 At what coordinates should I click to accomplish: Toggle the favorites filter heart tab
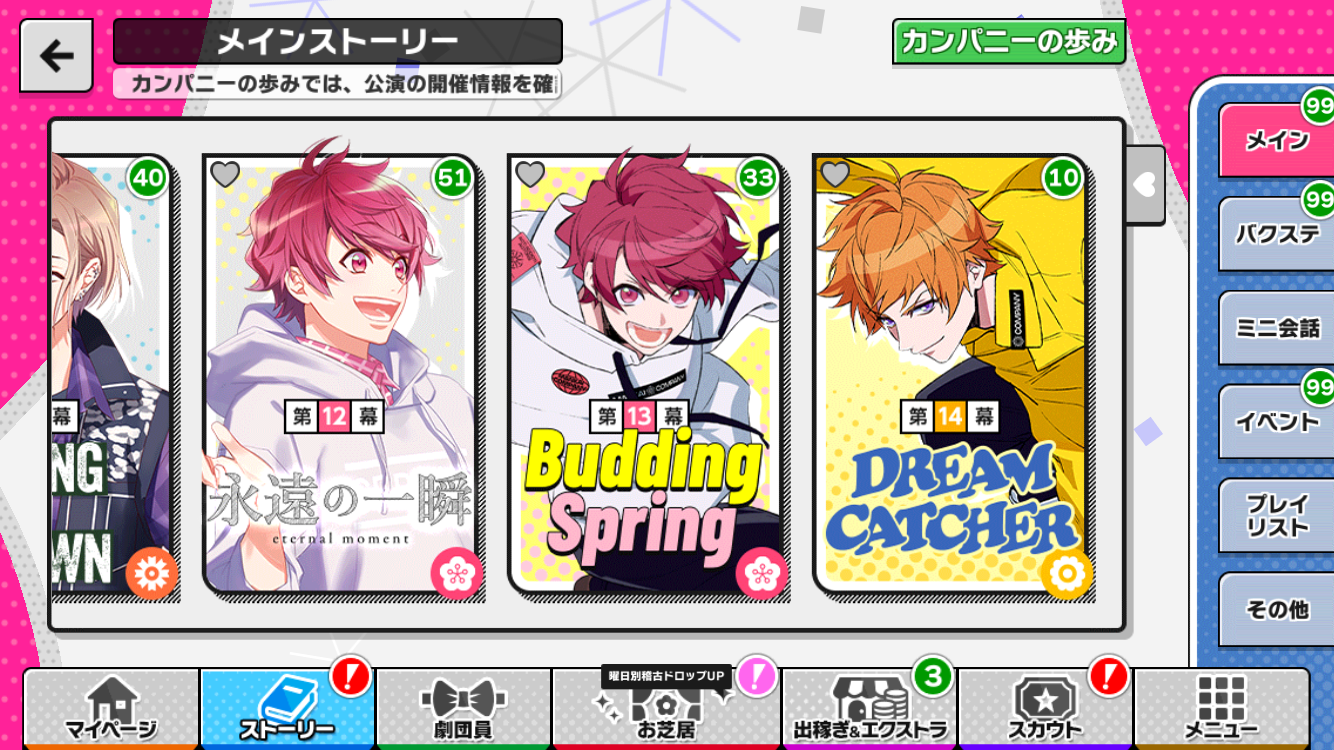pyautogui.click(x=1146, y=185)
